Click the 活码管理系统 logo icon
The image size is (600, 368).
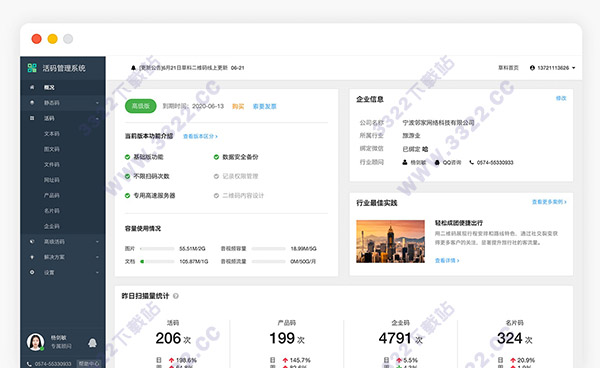tap(32, 68)
